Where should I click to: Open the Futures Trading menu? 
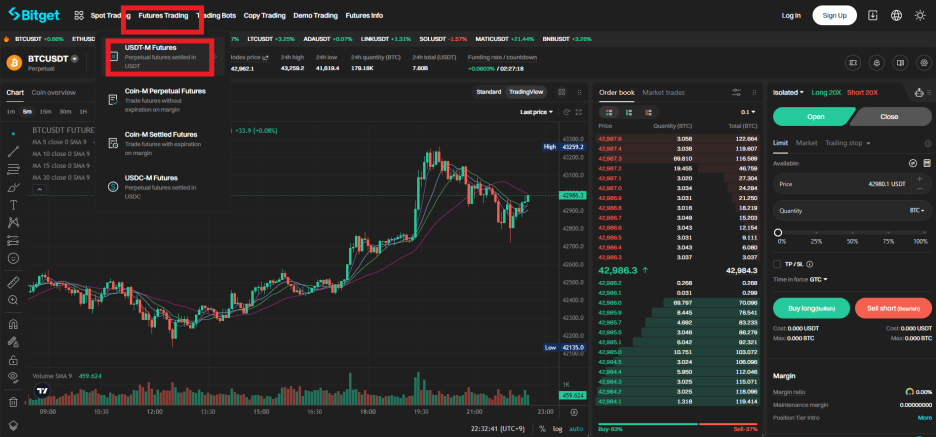pos(163,16)
